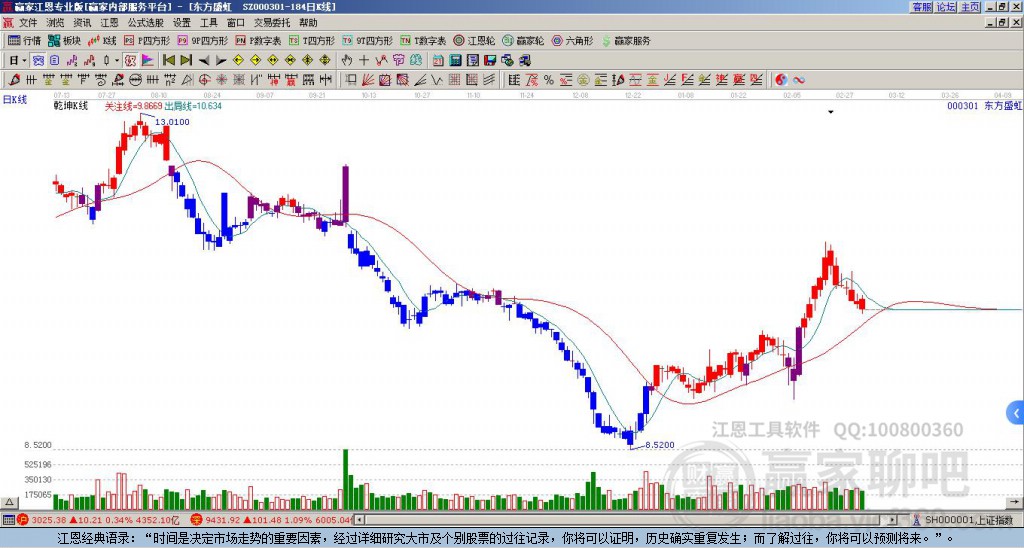Click the red grid square tool
Screen dimensions: 1024x548
455,80
